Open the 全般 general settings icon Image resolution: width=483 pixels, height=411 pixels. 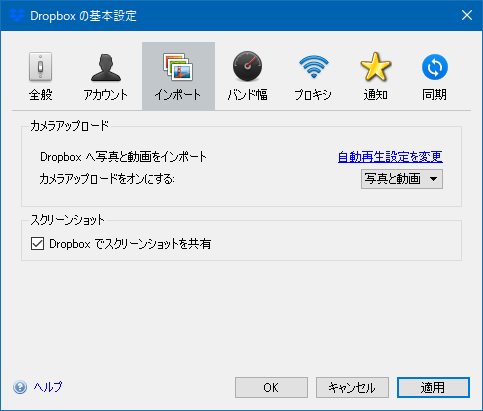(x=40, y=67)
